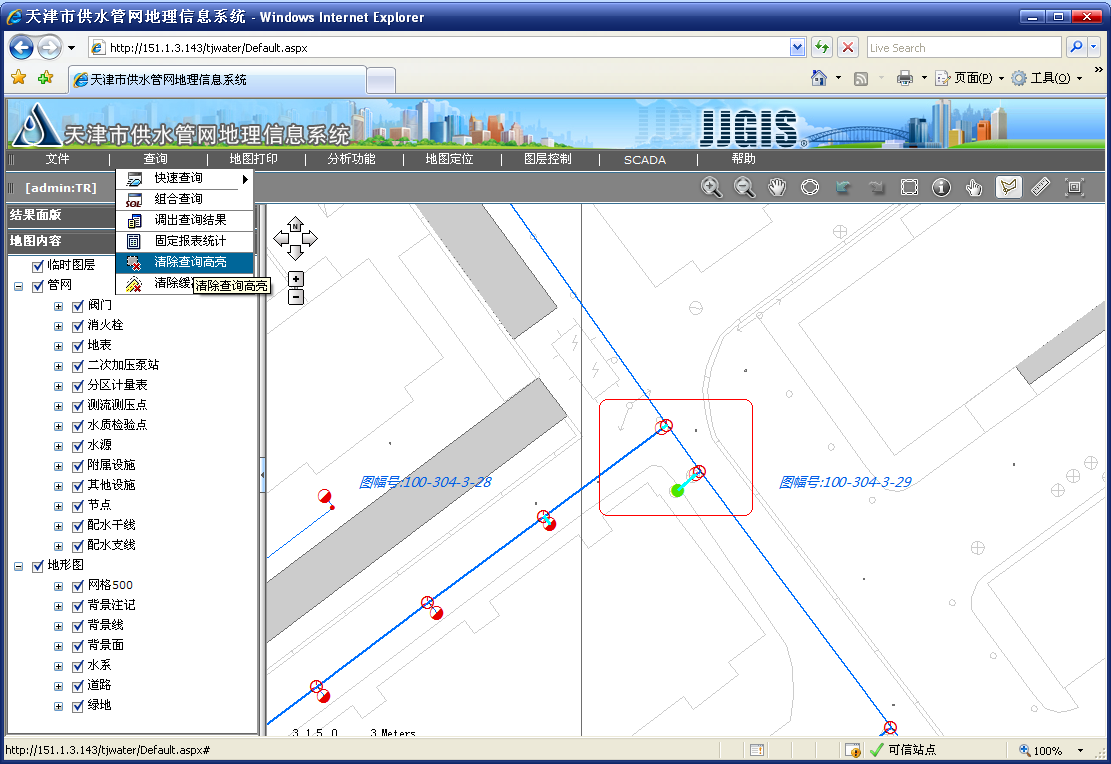Click the dashed rectangle select tool
The width and height of the screenshot is (1111, 764).
point(909,187)
